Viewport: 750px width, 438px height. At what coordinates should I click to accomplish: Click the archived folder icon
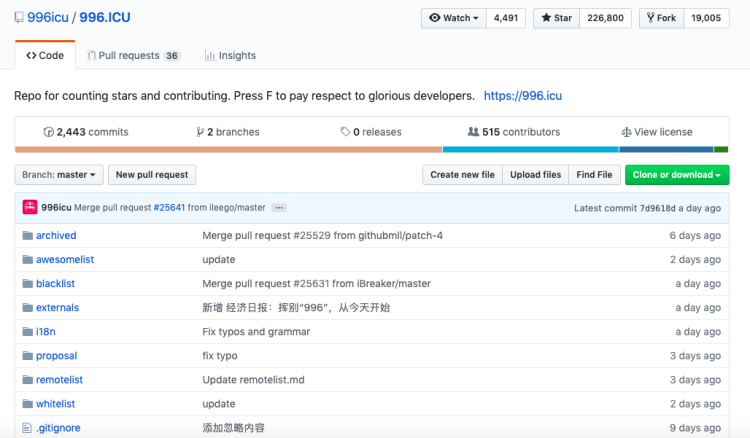point(28,235)
